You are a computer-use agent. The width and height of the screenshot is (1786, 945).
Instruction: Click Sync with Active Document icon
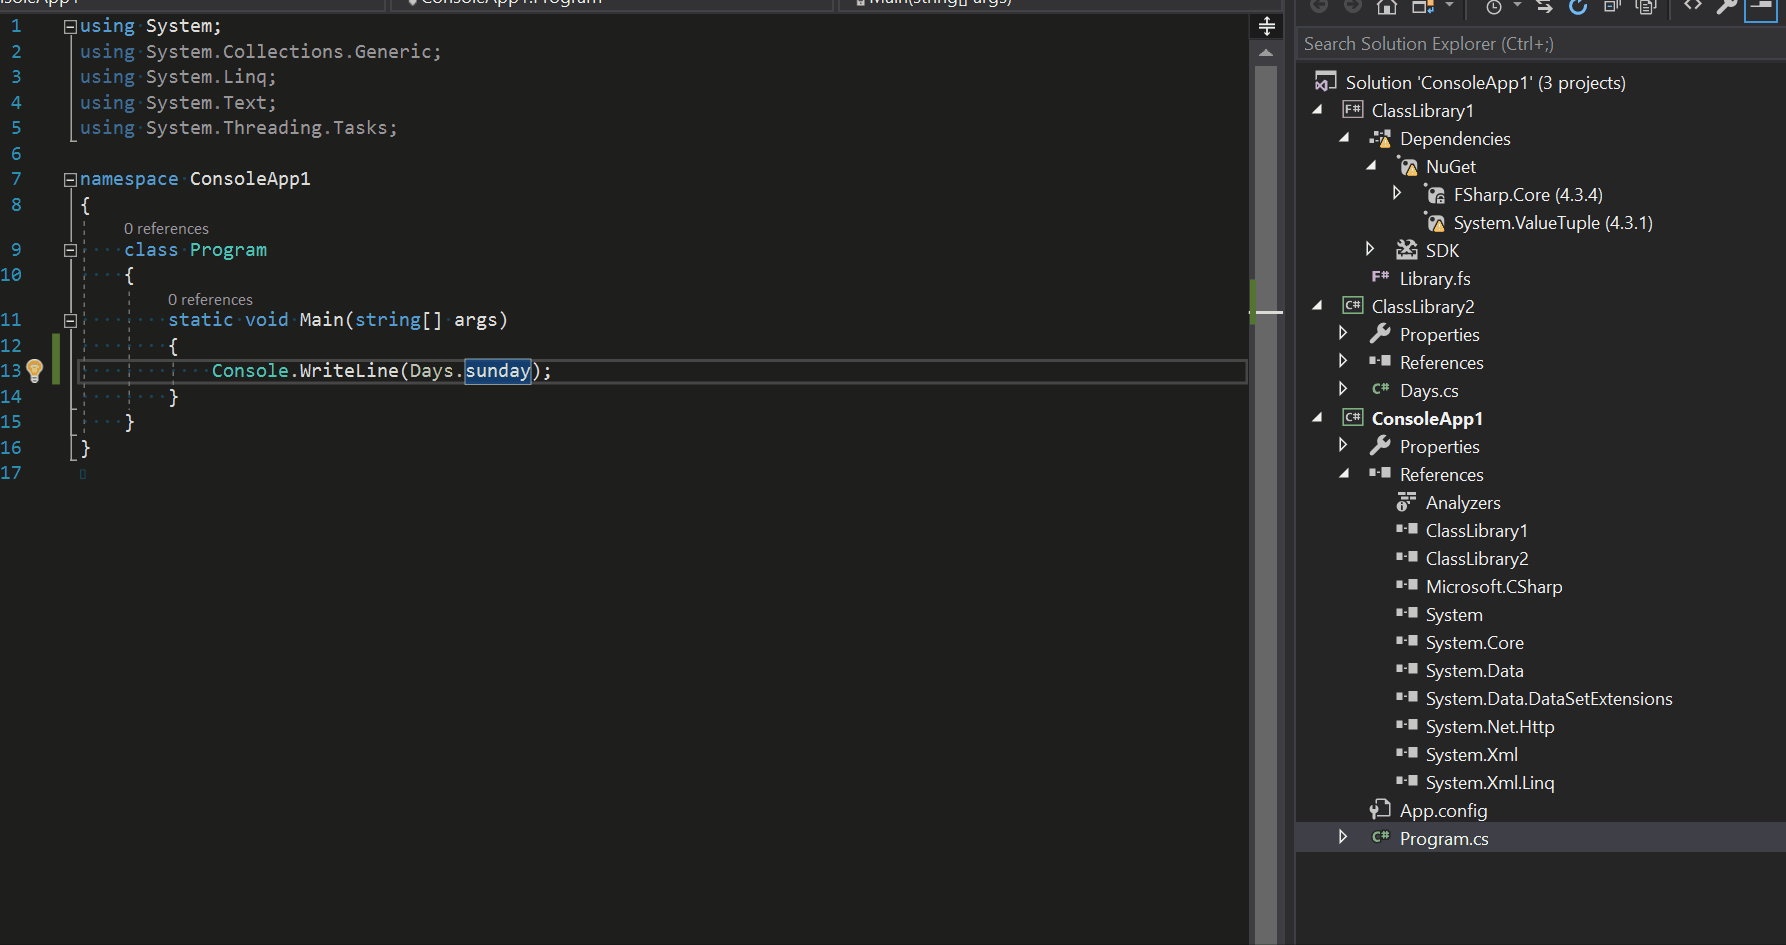coord(1543,7)
